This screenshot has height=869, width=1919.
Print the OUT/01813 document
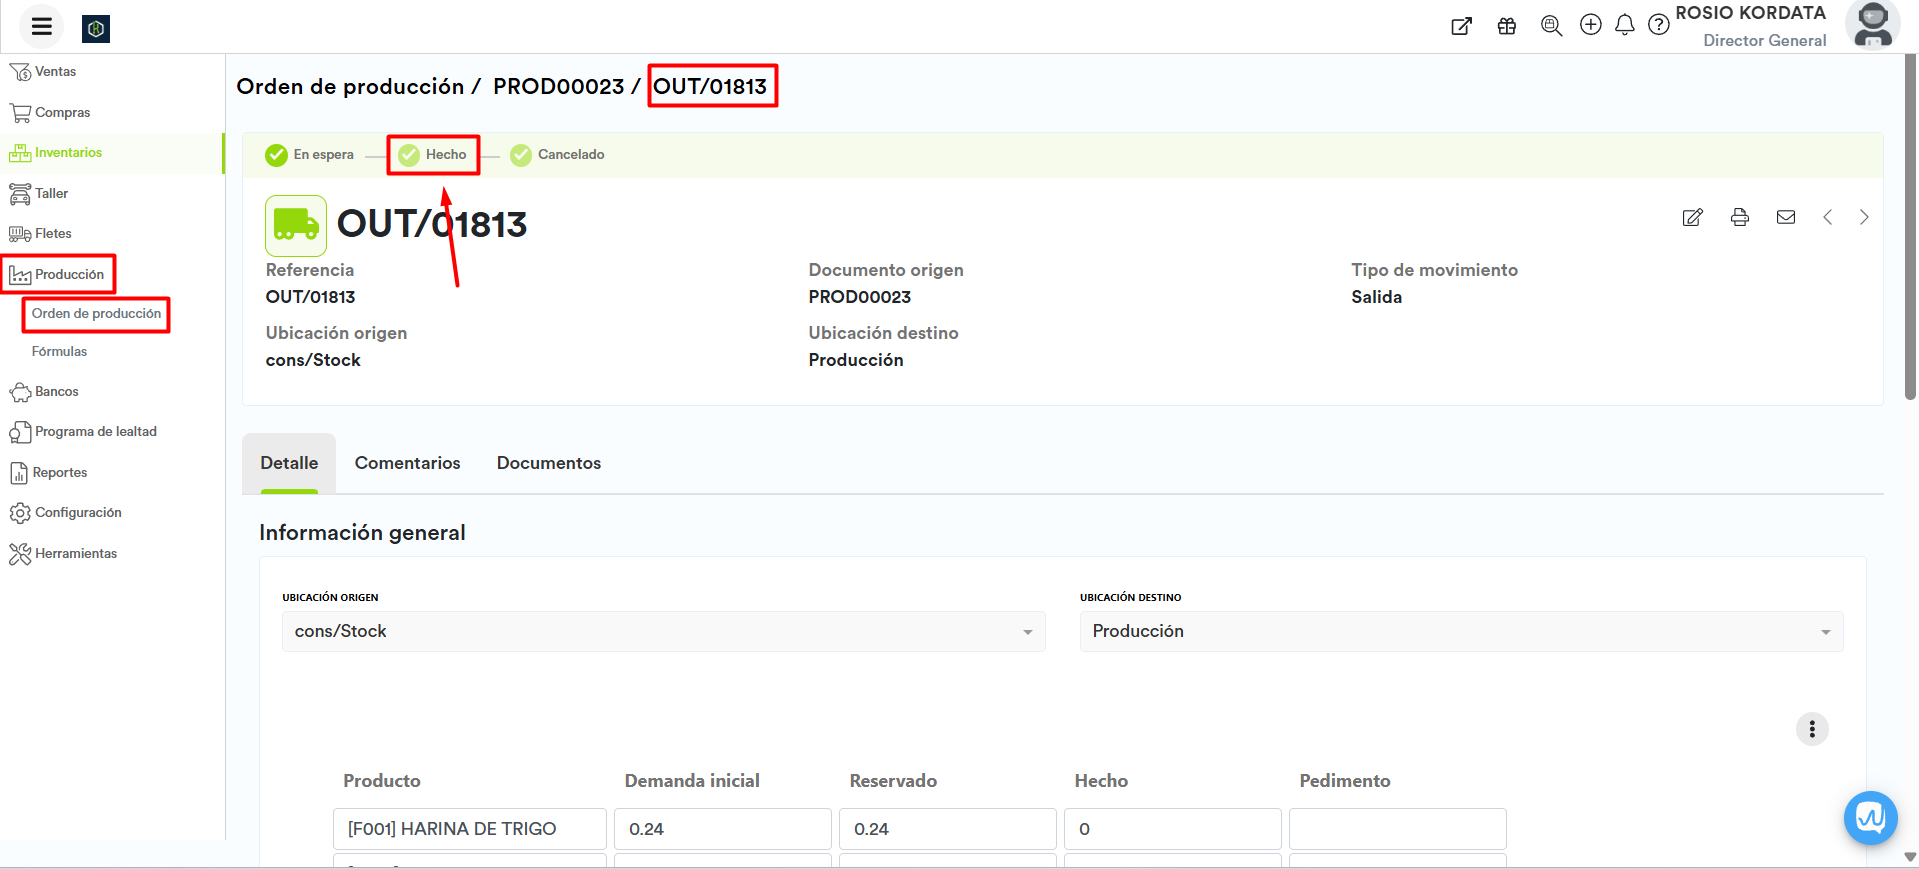click(x=1739, y=217)
